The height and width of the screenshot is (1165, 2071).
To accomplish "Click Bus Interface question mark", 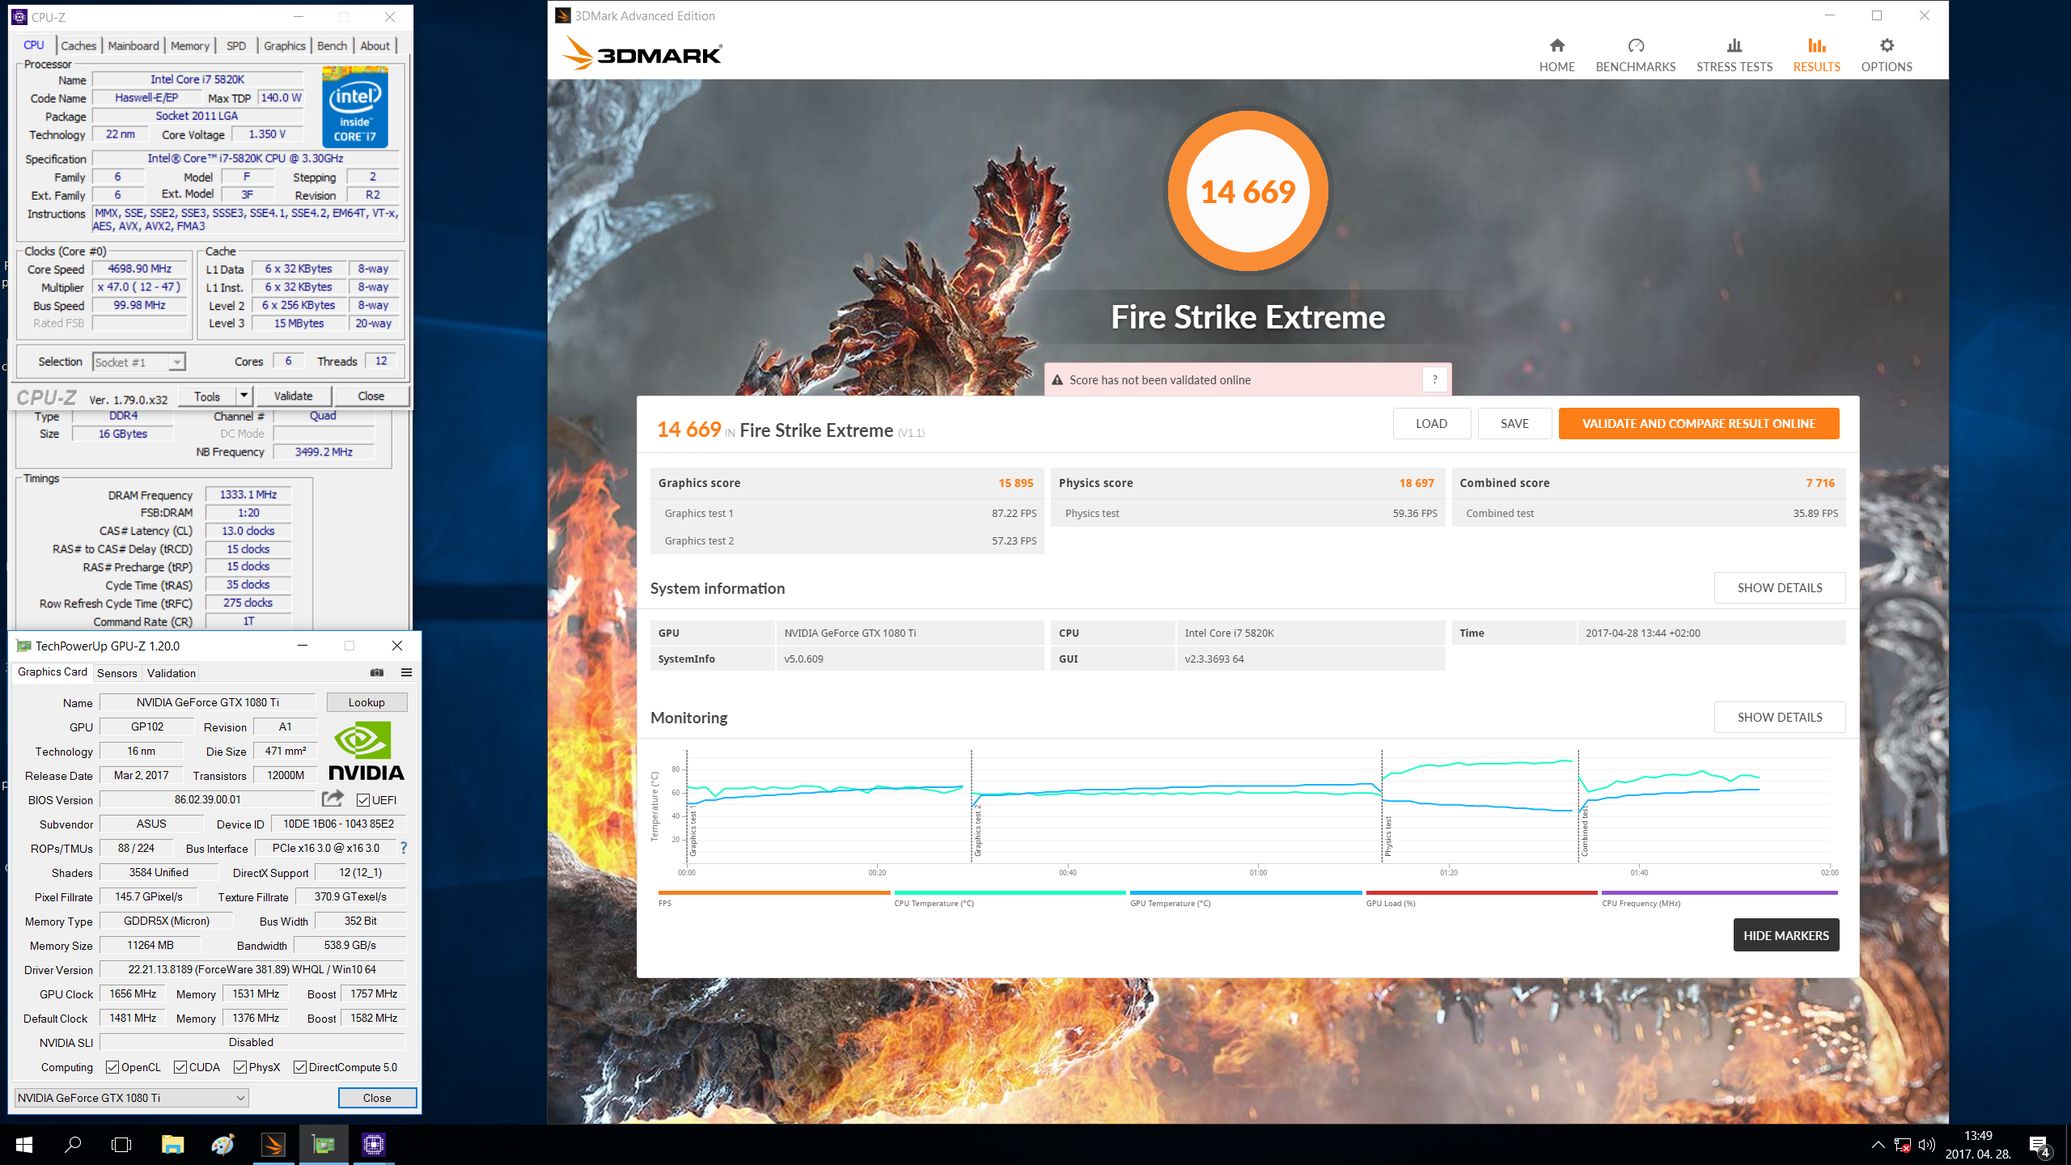I will point(403,848).
